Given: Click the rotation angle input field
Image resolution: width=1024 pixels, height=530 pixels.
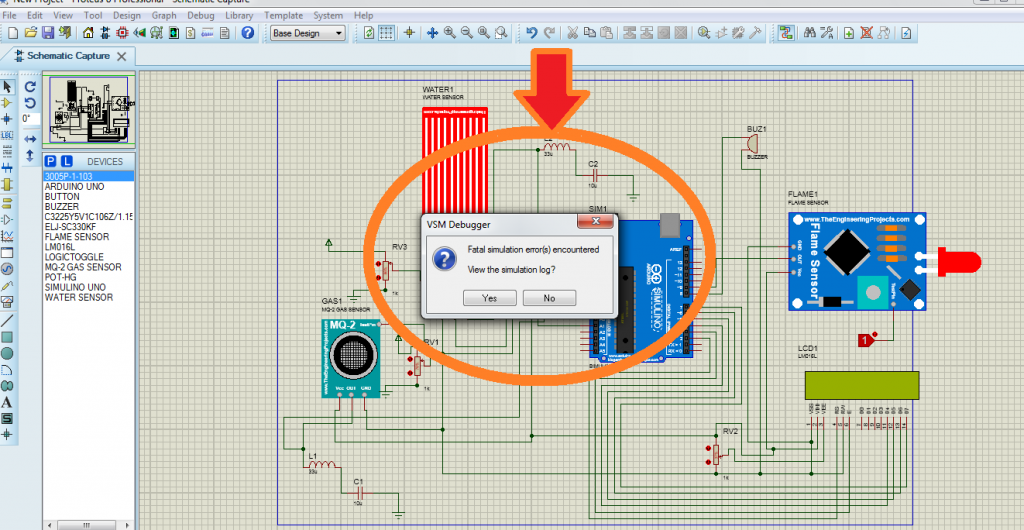Looking at the screenshot, I should pos(30,119).
